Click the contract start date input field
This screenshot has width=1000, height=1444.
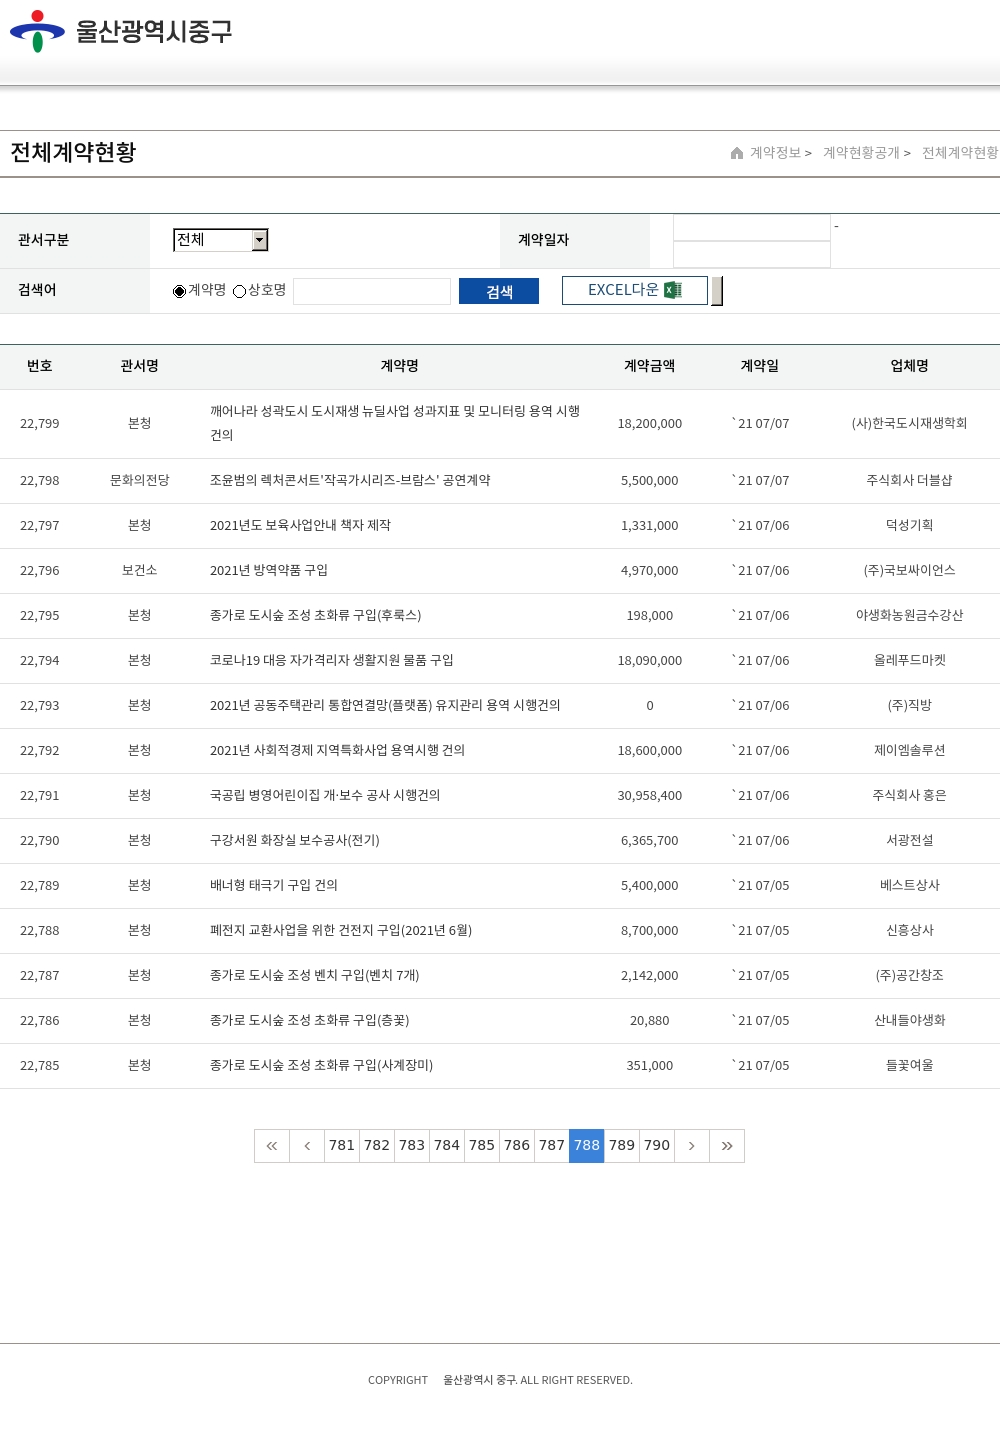tap(752, 228)
